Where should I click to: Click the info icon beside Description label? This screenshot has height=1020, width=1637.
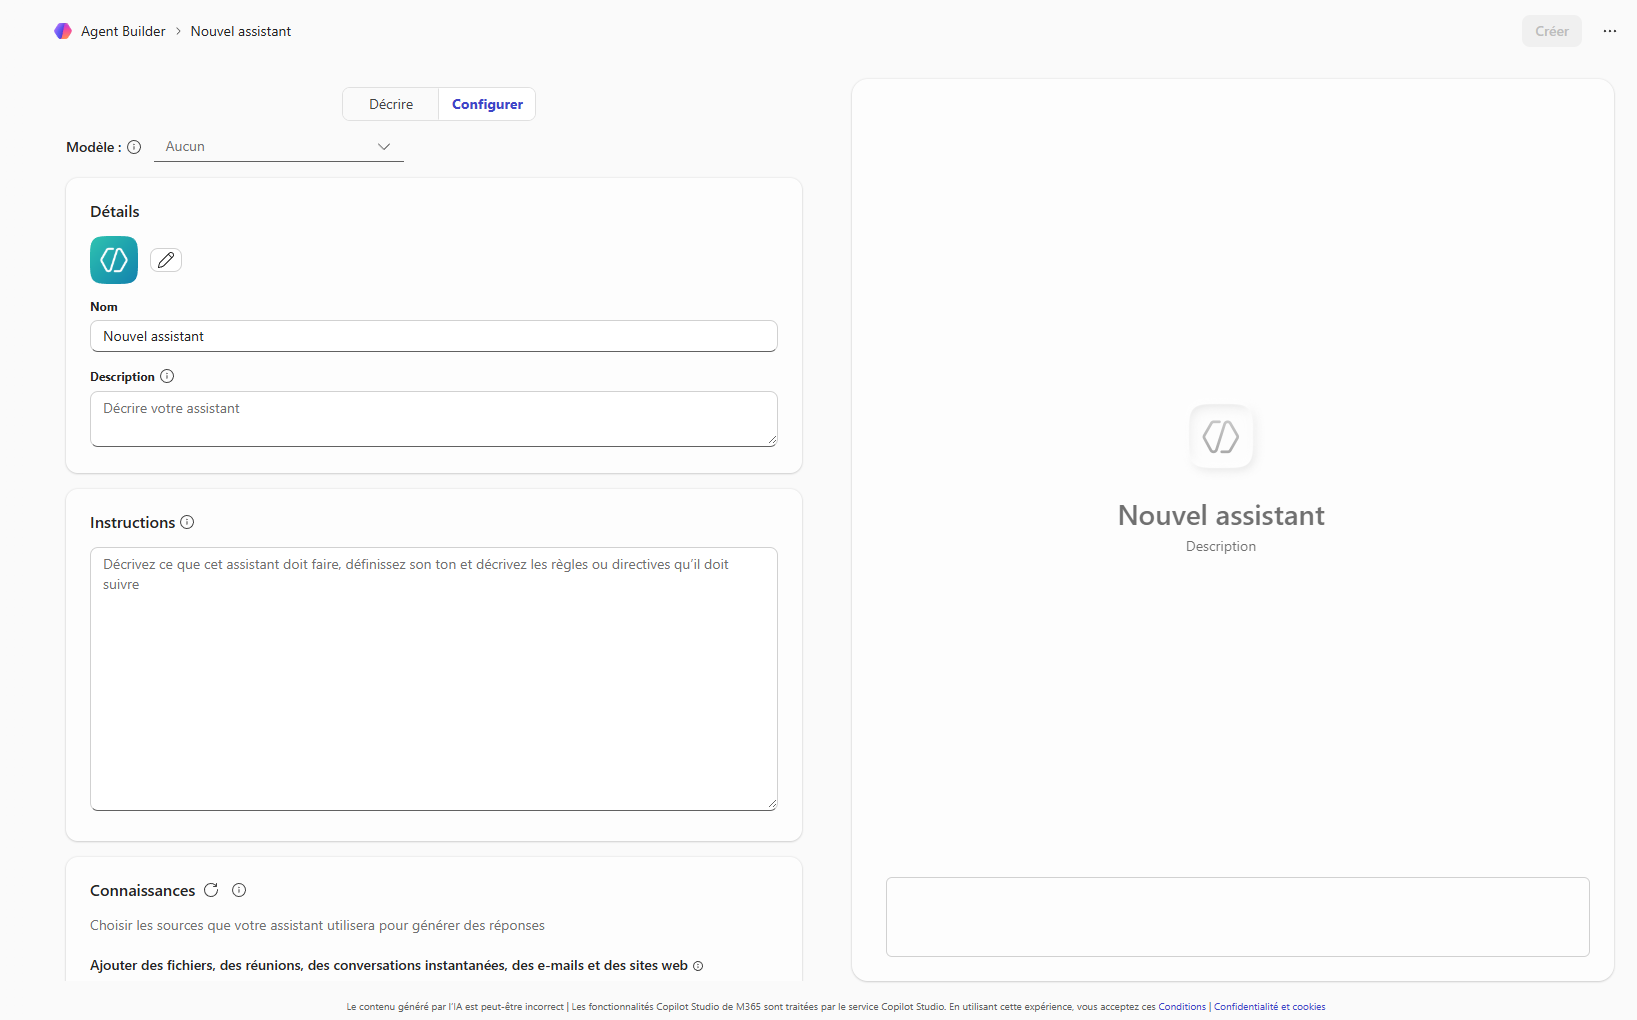coord(167,377)
